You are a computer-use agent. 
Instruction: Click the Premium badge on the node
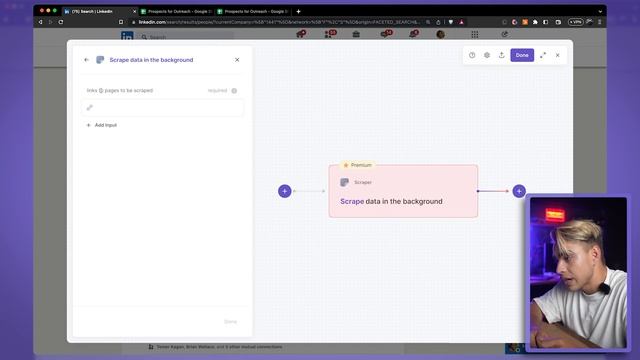click(x=358, y=165)
